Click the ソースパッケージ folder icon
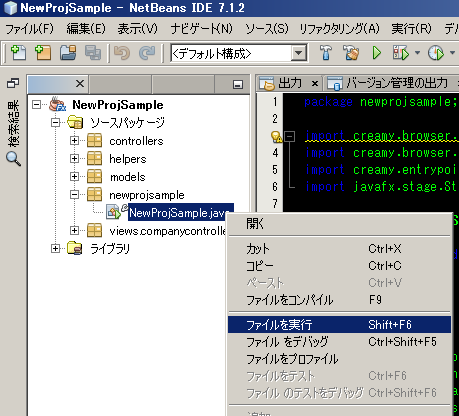459x416 pixels. click(75, 122)
